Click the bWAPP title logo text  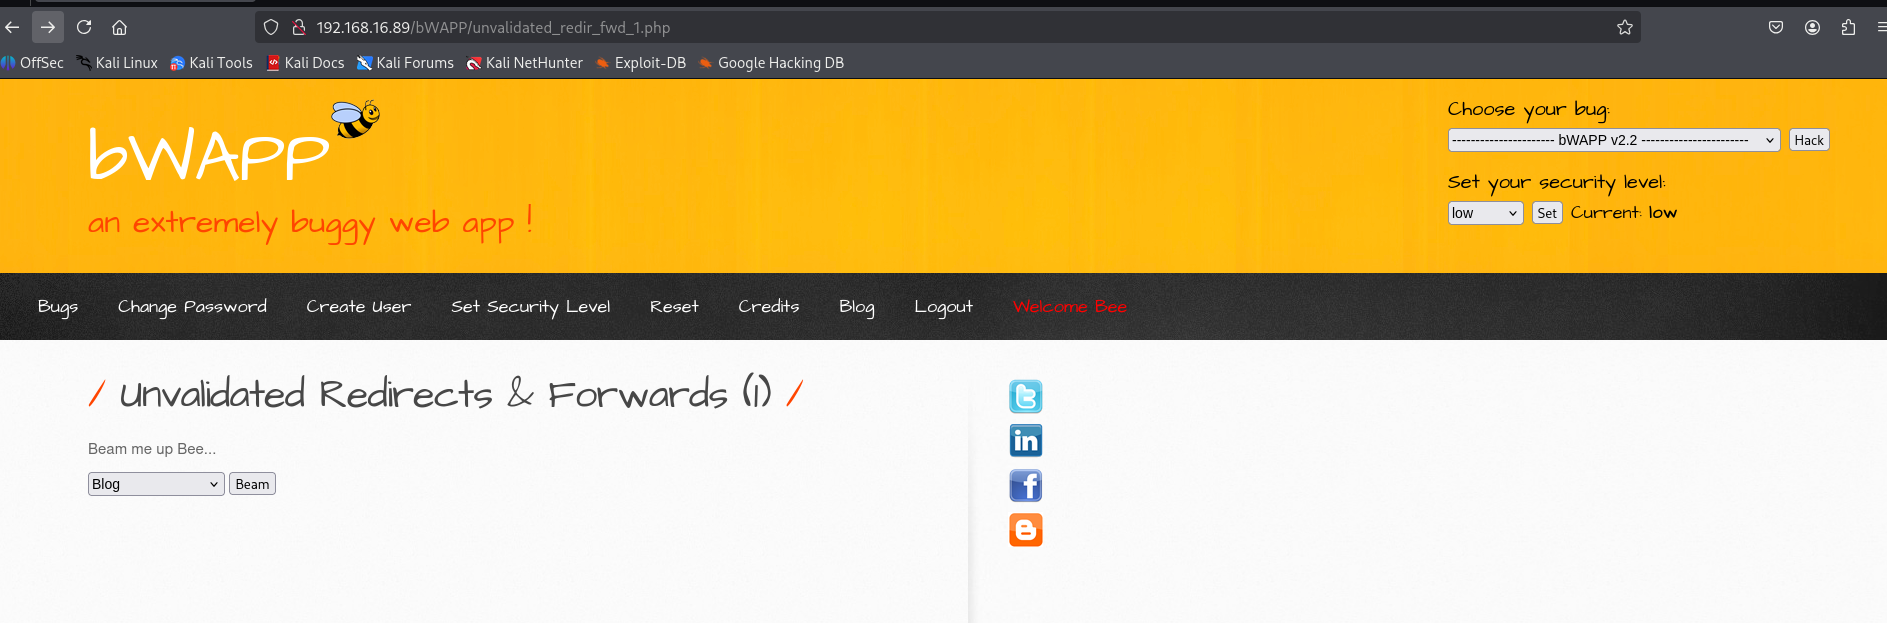click(208, 155)
